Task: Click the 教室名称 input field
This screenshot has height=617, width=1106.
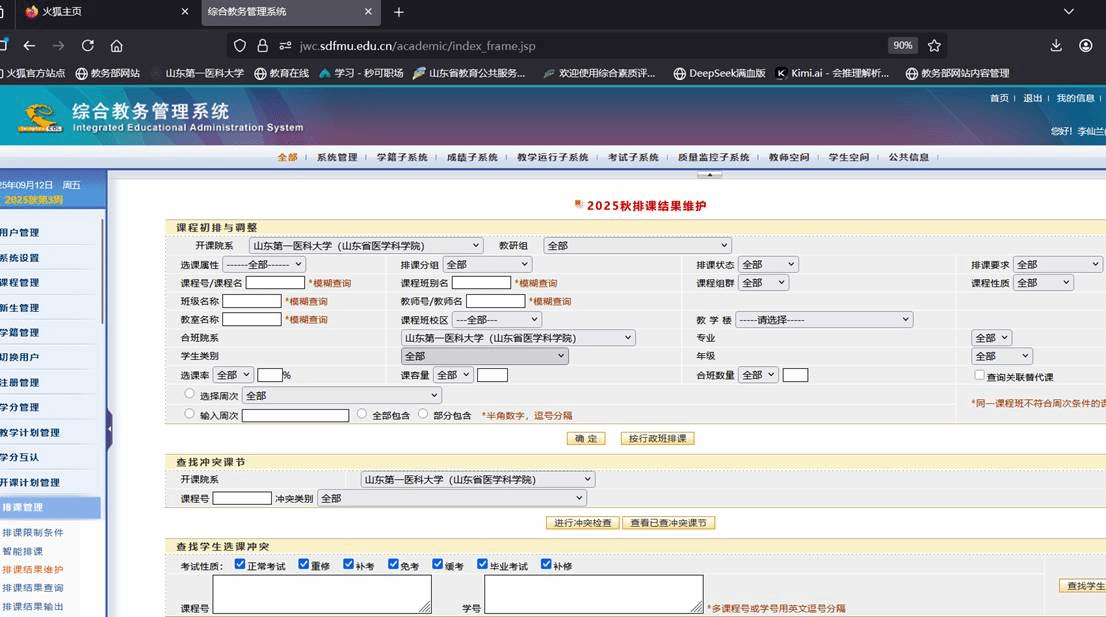Action: [x=252, y=320]
